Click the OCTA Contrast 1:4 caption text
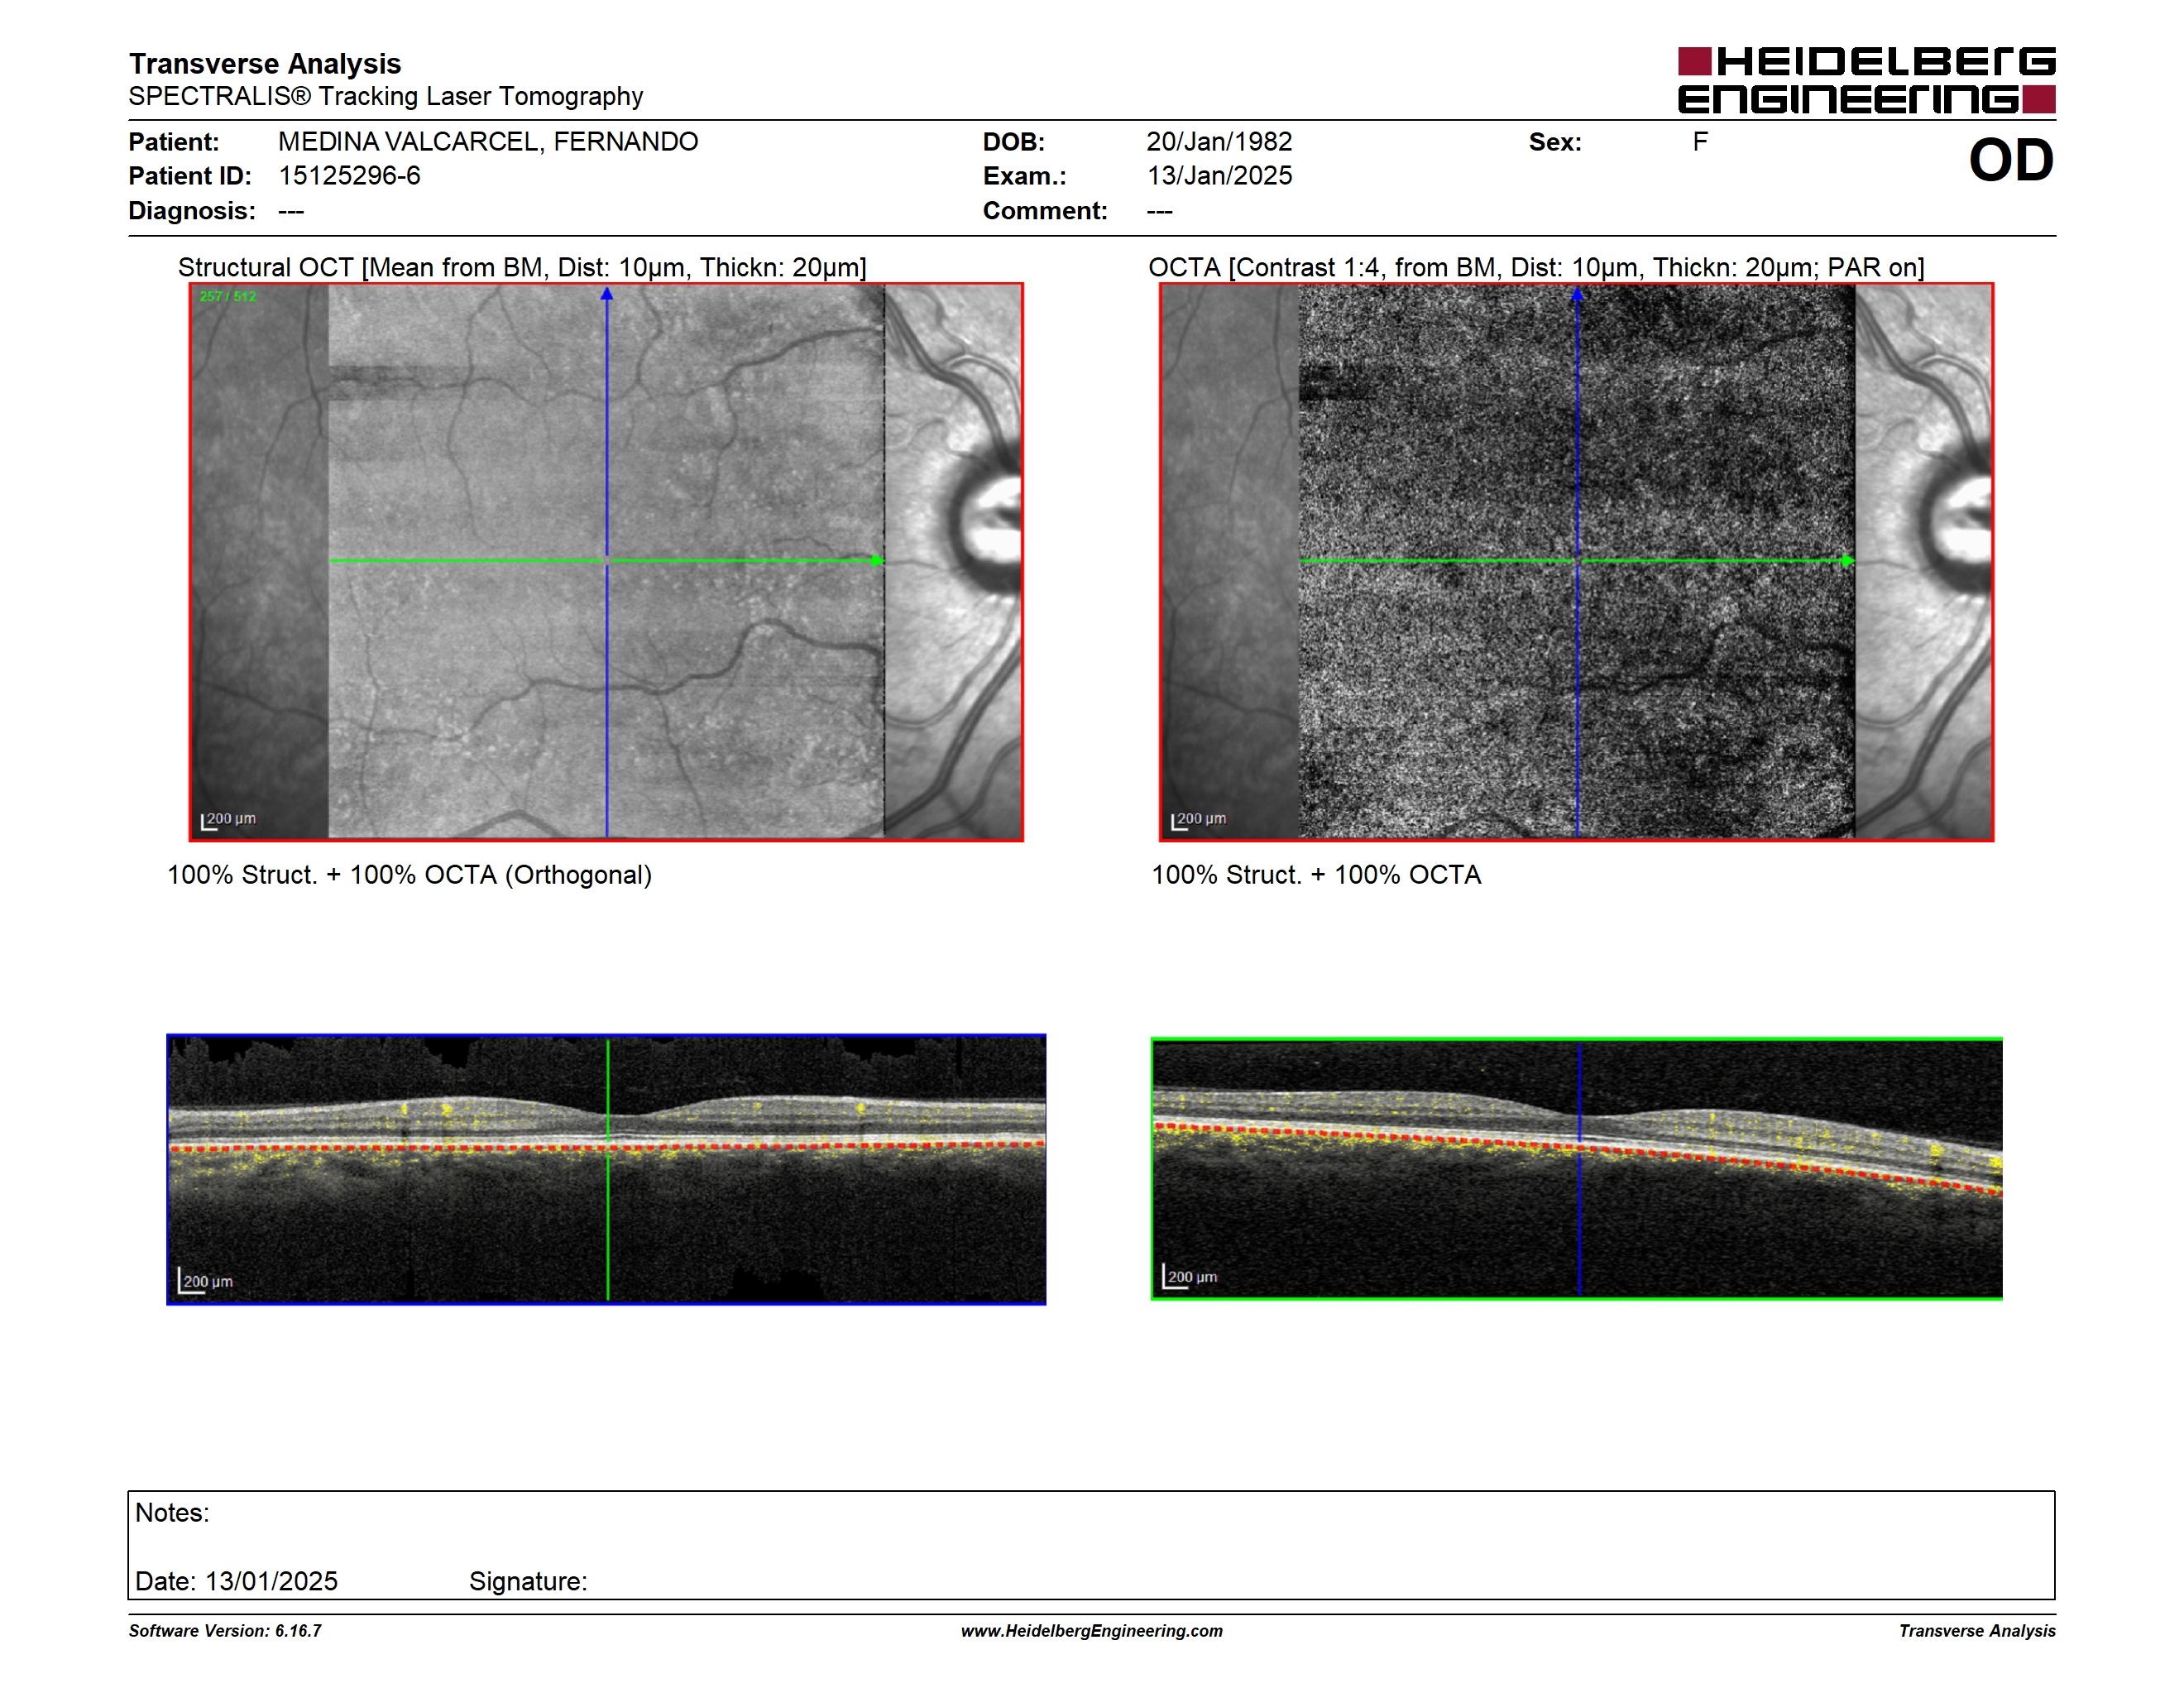This screenshot has height=1688, width=2184. tap(1536, 267)
